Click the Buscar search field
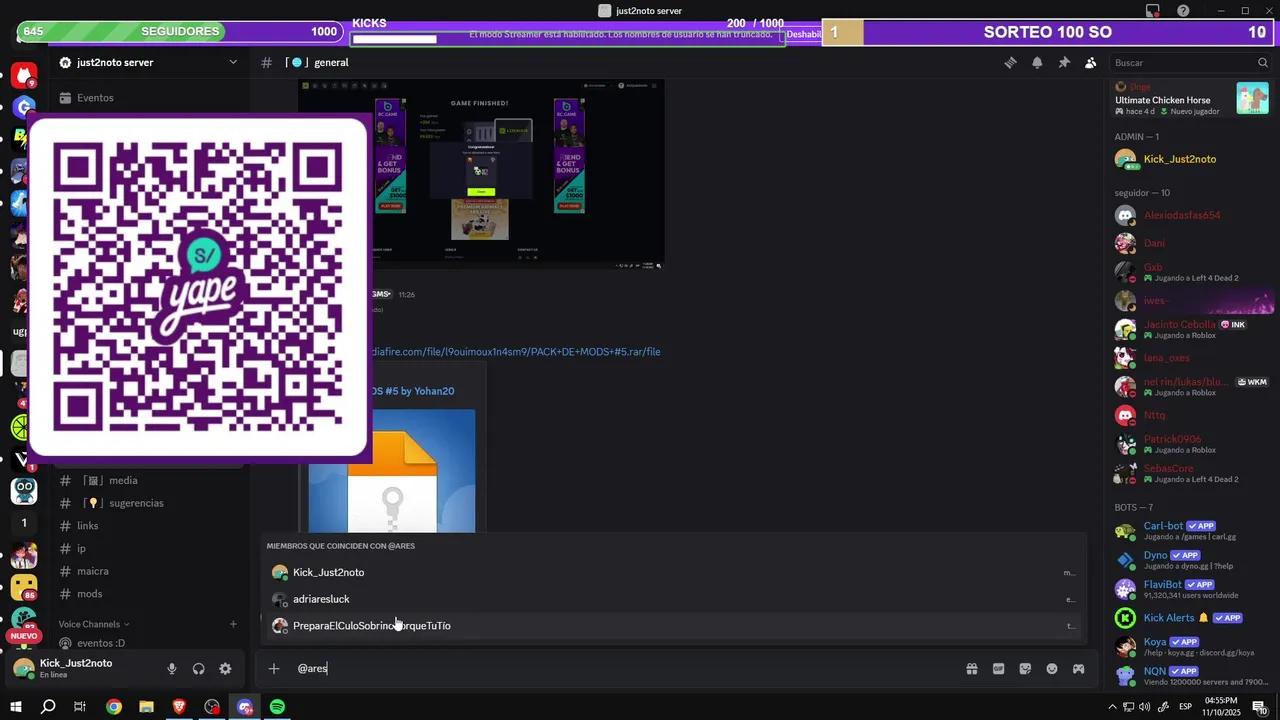The height and width of the screenshot is (720, 1280). coord(1191,62)
